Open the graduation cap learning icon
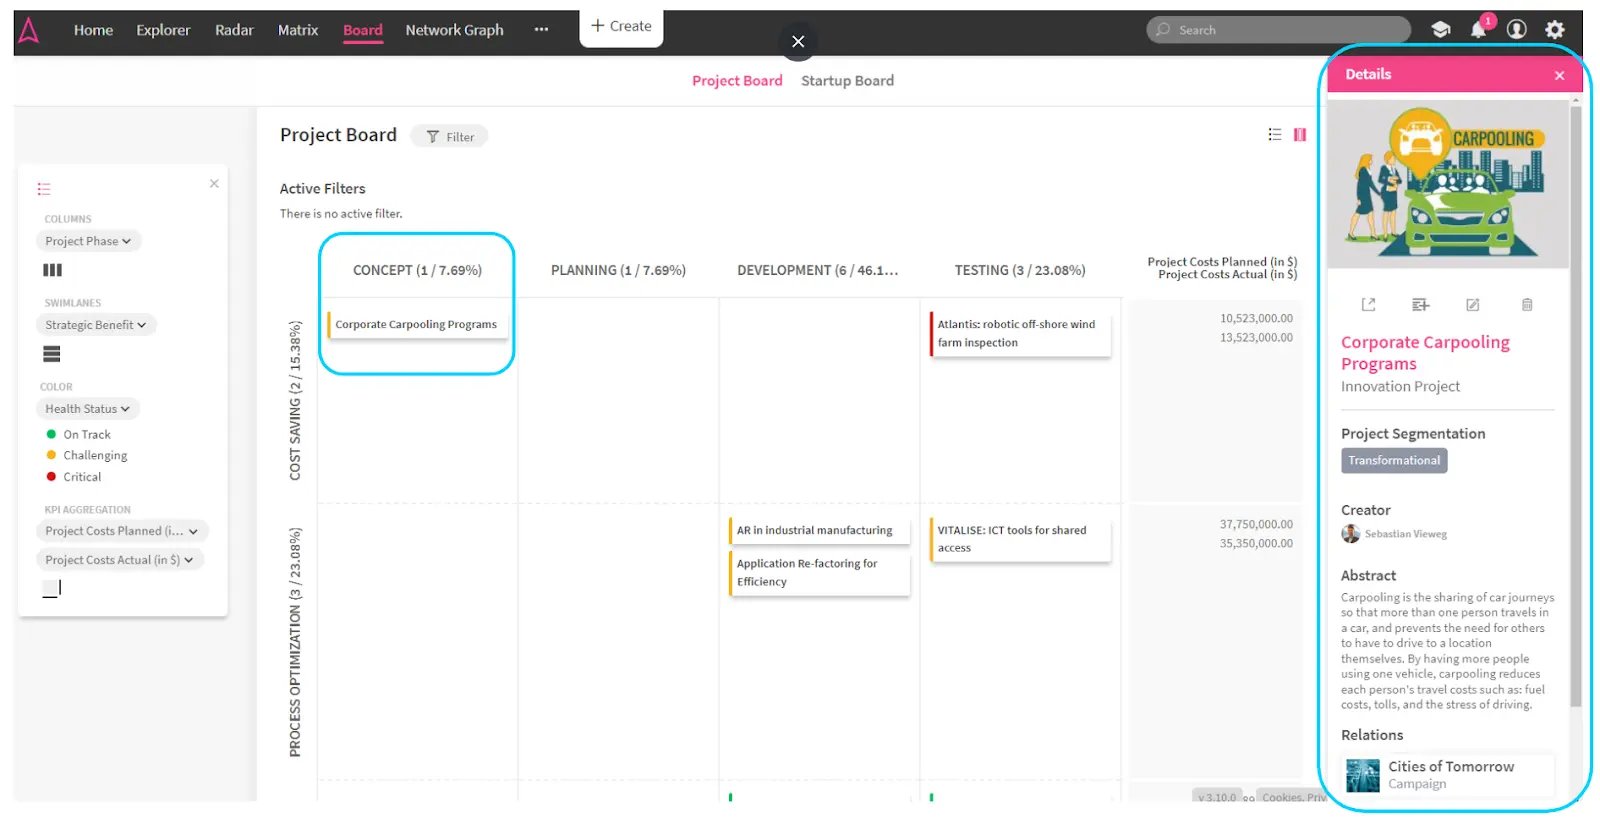Image resolution: width=1600 pixels, height=824 pixels. point(1440,30)
